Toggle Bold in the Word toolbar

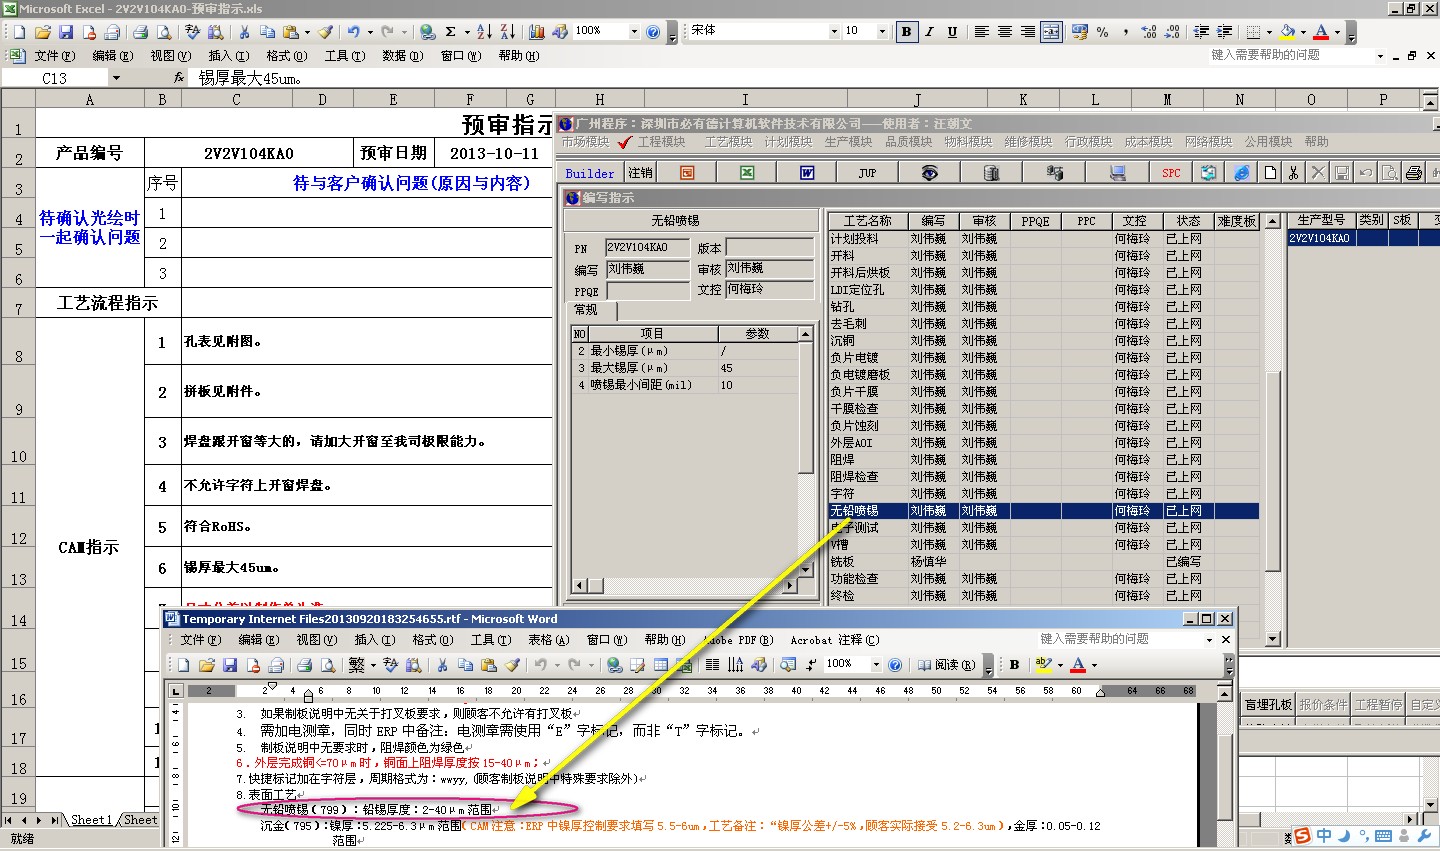(1014, 665)
